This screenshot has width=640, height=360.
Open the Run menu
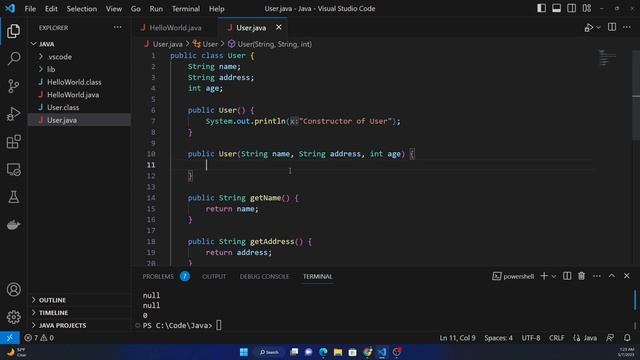(156, 9)
